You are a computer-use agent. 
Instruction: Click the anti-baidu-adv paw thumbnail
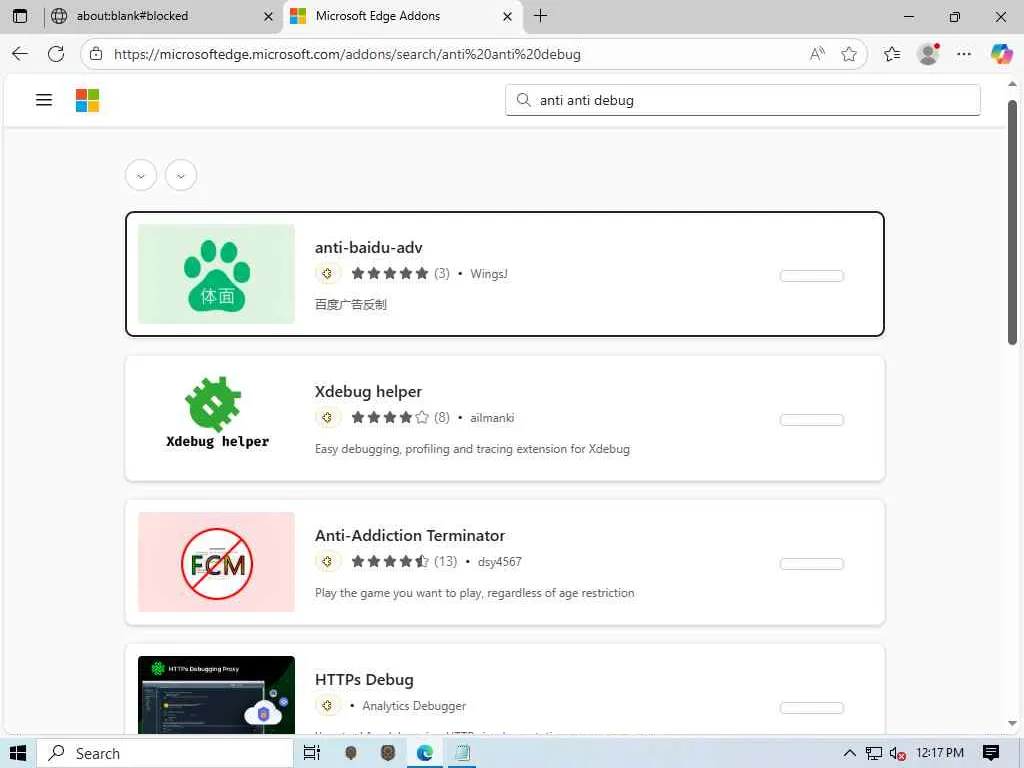(216, 274)
